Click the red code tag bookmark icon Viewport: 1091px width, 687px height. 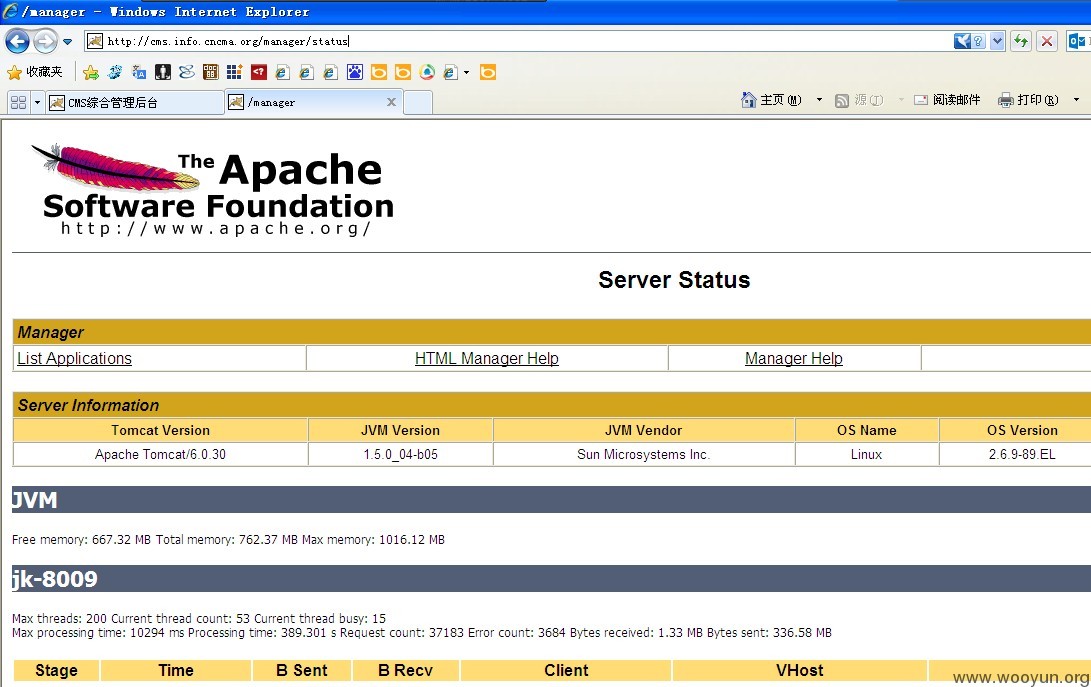(x=259, y=72)
